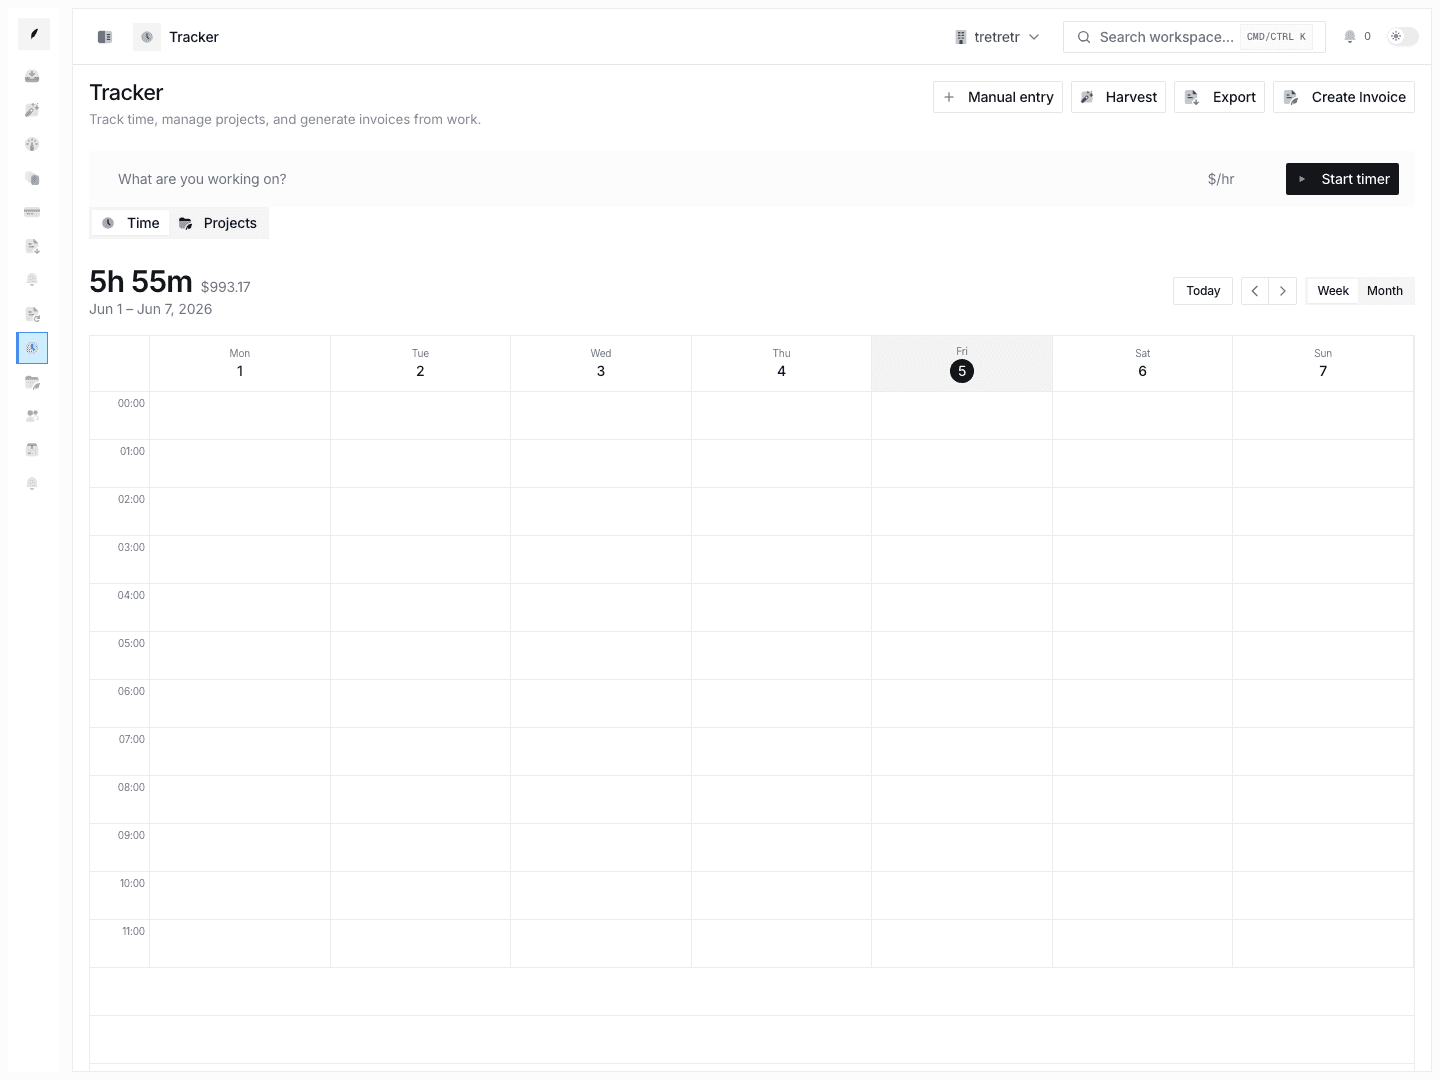This screenshot has height=1080, width=1440.
Task: Jump to Today in the calendar
Action: (x=1203, y=291)
